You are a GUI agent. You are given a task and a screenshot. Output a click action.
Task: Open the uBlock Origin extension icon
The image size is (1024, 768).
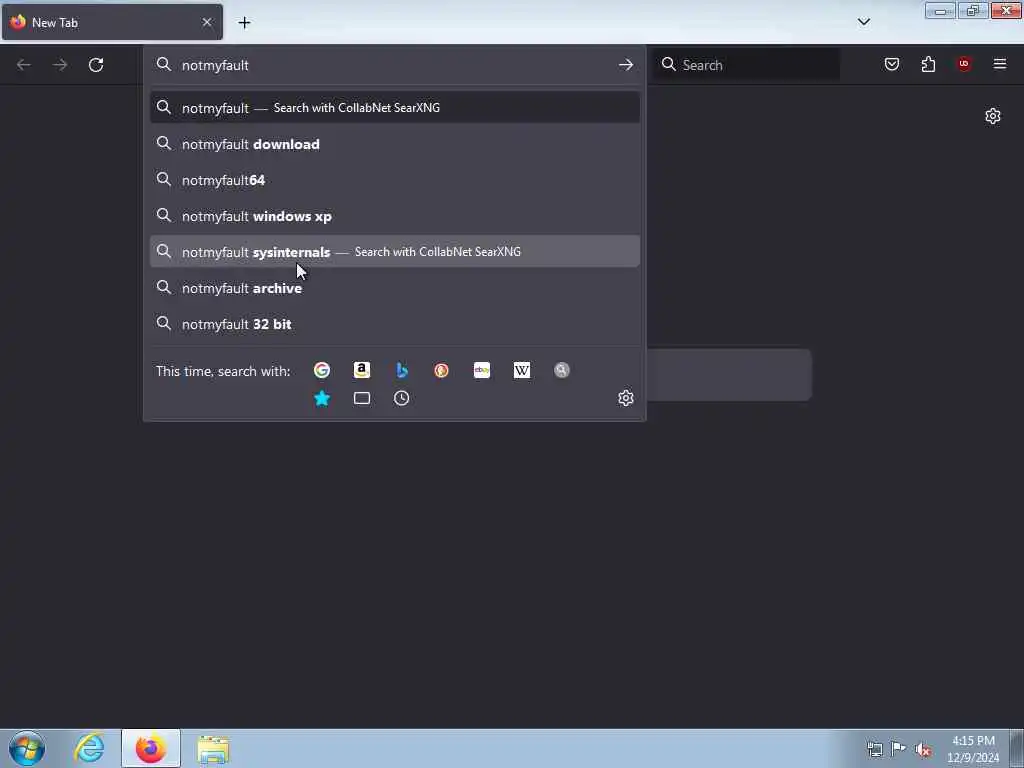pyautogui.click(x=964, y=64)
